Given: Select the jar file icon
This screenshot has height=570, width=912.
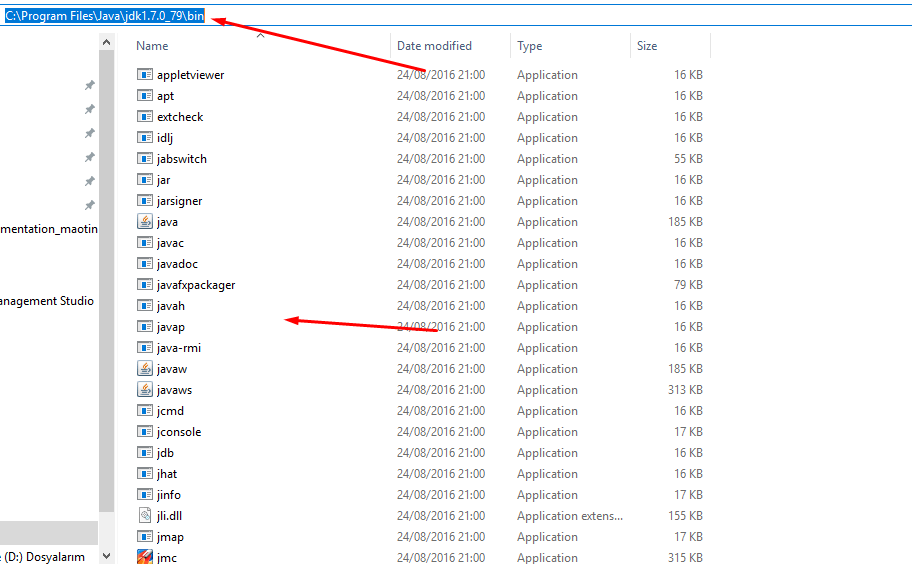Looking at the screenshot, I should click(x=145, y=179).
